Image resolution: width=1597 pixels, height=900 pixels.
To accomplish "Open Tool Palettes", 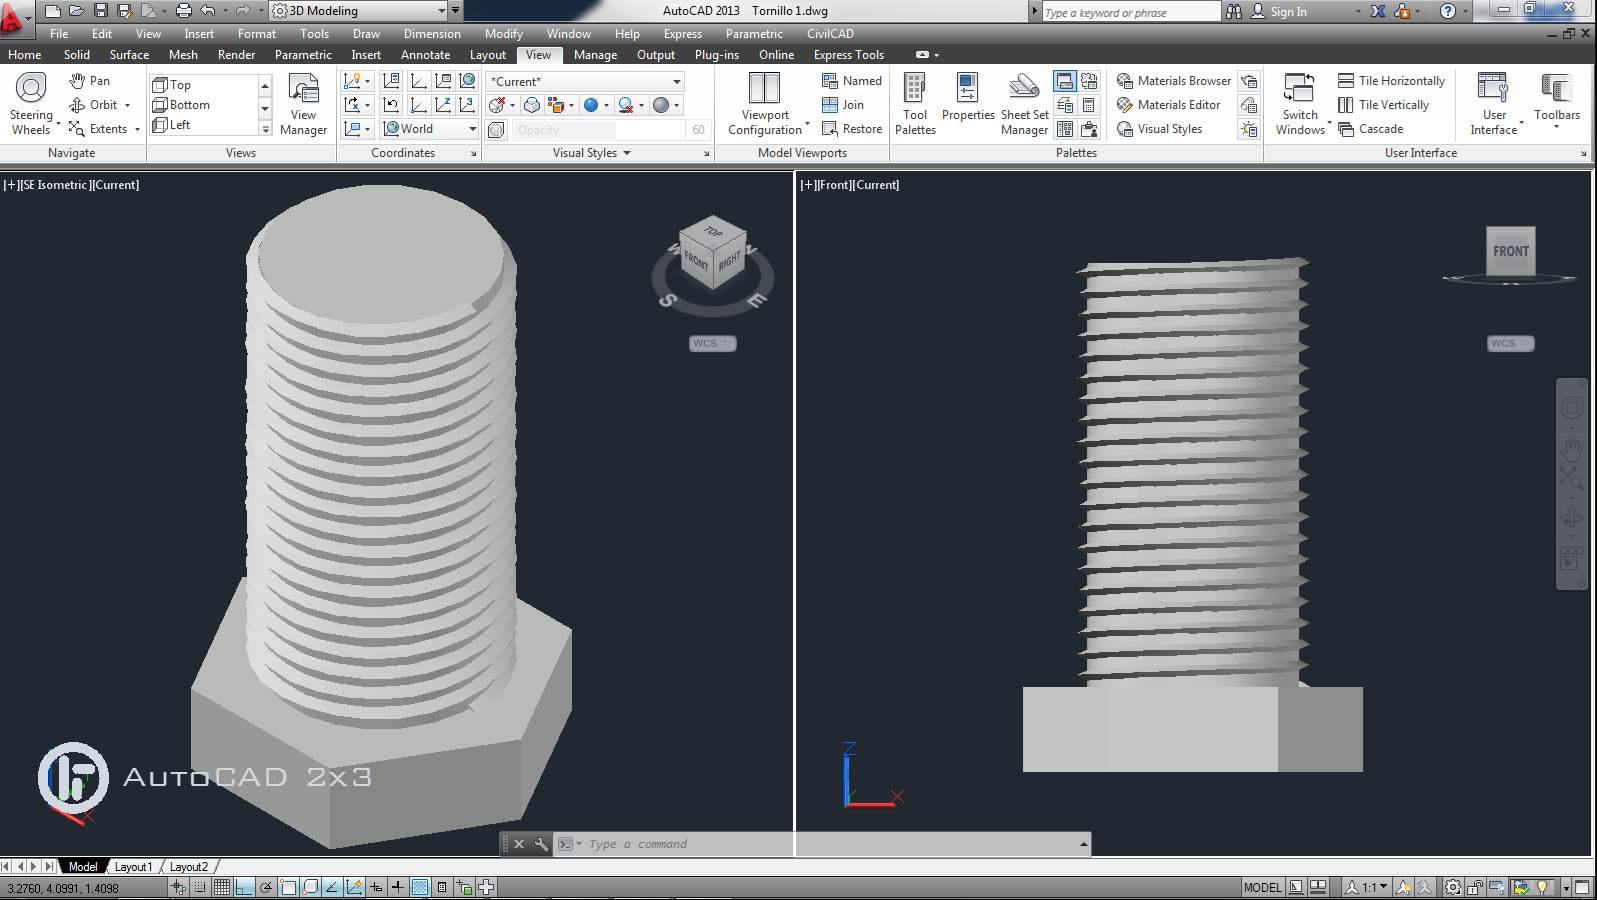I will point(915,104).
